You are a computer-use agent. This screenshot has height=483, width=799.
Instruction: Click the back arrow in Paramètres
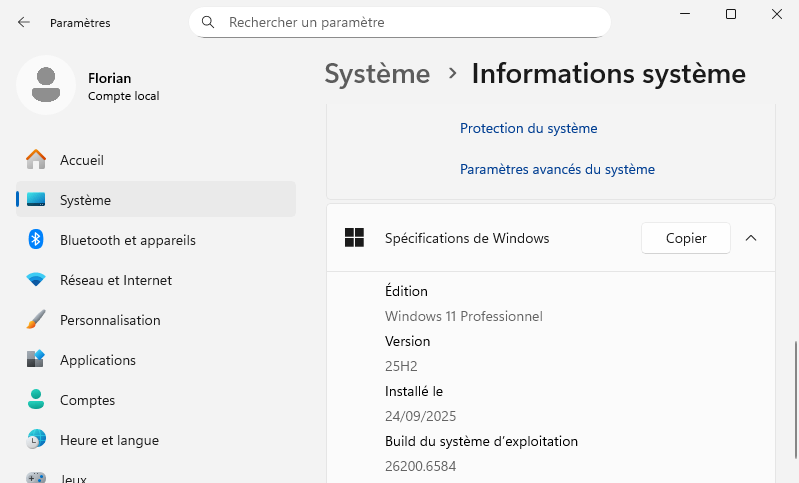tap(24, 22)
